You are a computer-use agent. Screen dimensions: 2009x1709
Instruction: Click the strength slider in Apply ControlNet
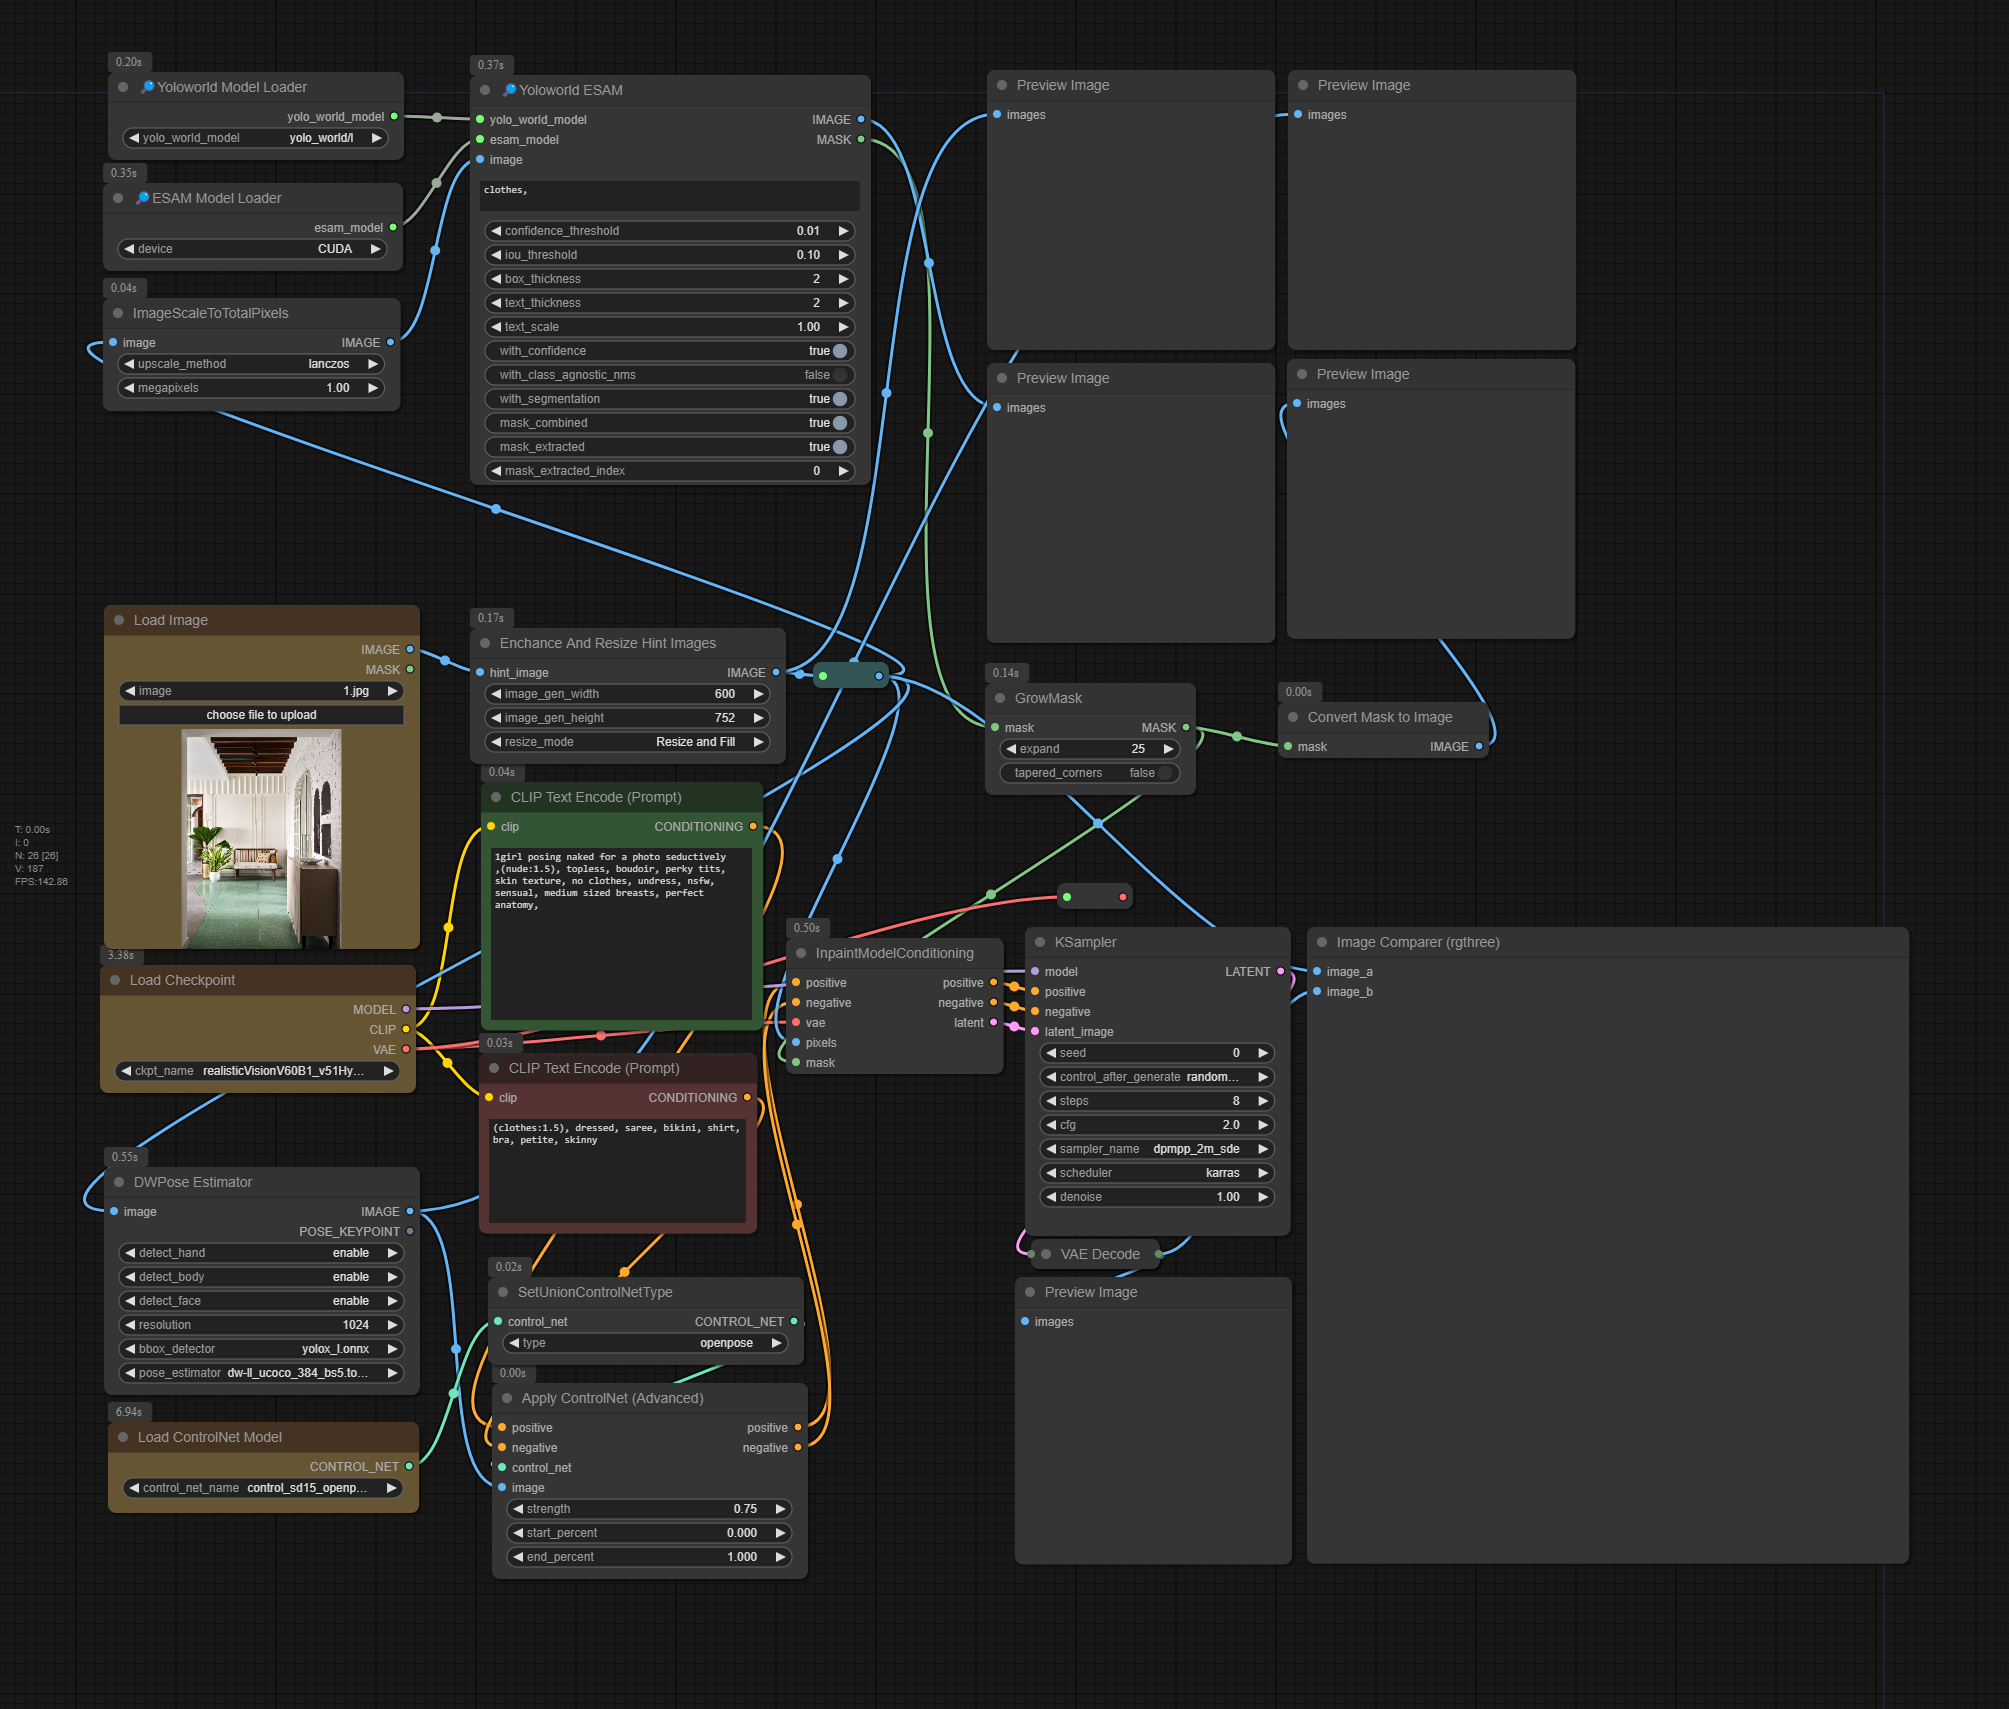coord(648,1509)
